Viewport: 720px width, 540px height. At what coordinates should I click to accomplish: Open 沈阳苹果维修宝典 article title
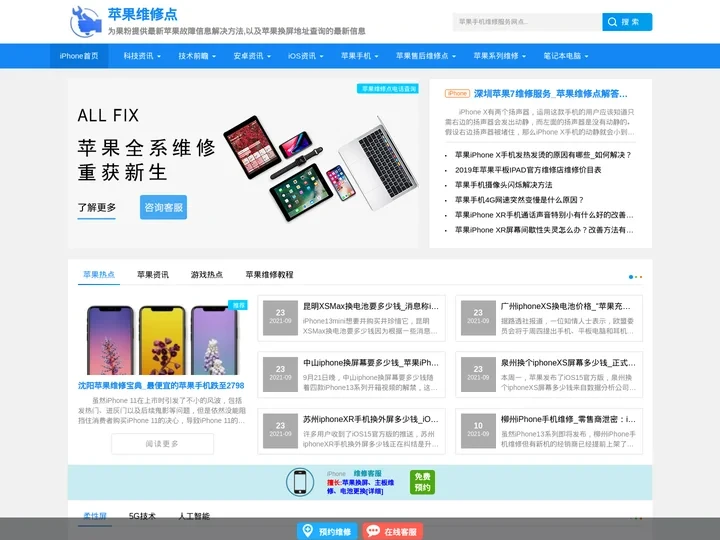click(x=161, y=385)
